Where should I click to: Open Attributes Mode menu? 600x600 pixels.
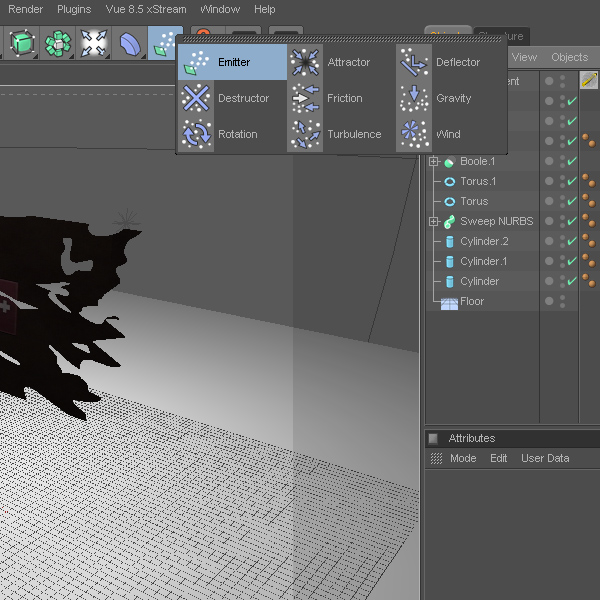(x=463, y=458)
